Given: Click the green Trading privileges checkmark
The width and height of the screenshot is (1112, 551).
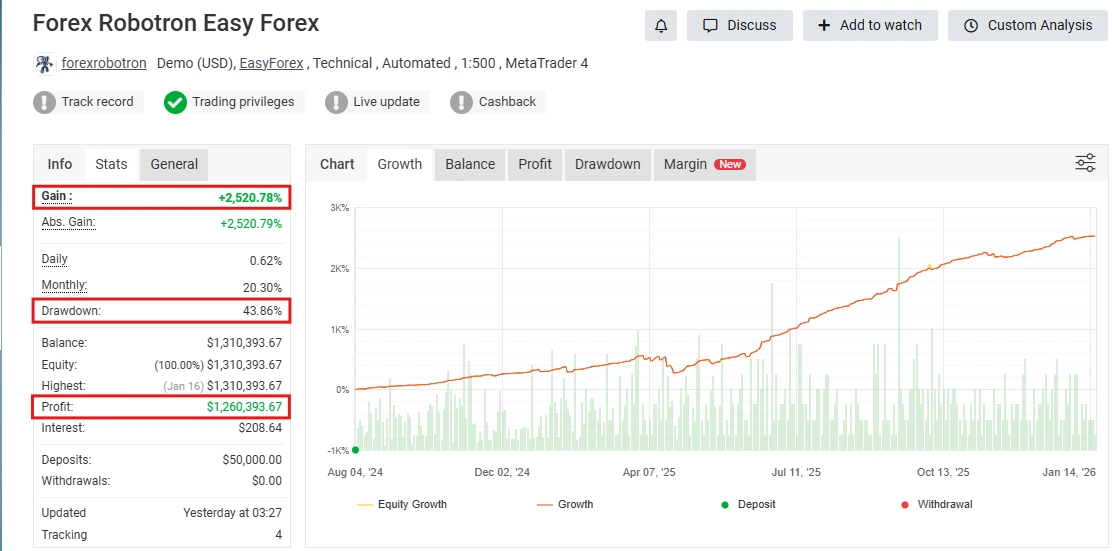Looking at the screenshot, I should [175, 102].
